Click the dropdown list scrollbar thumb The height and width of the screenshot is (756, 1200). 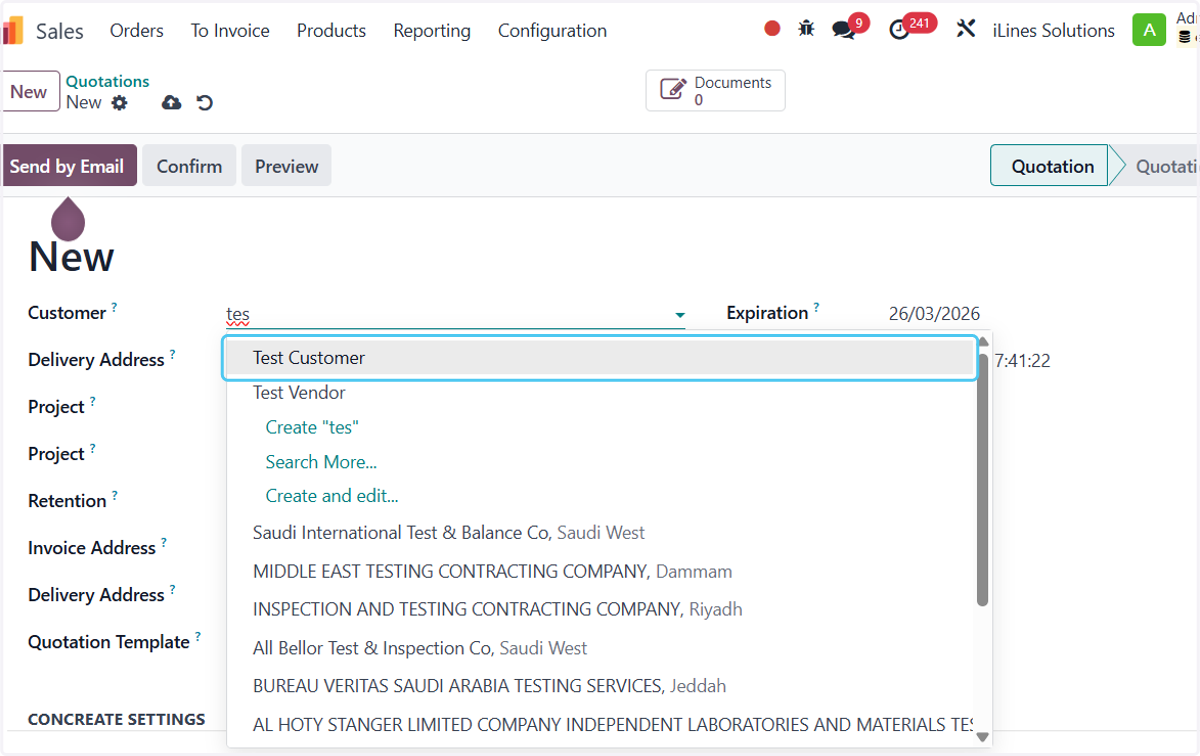[x=983, y=478]
